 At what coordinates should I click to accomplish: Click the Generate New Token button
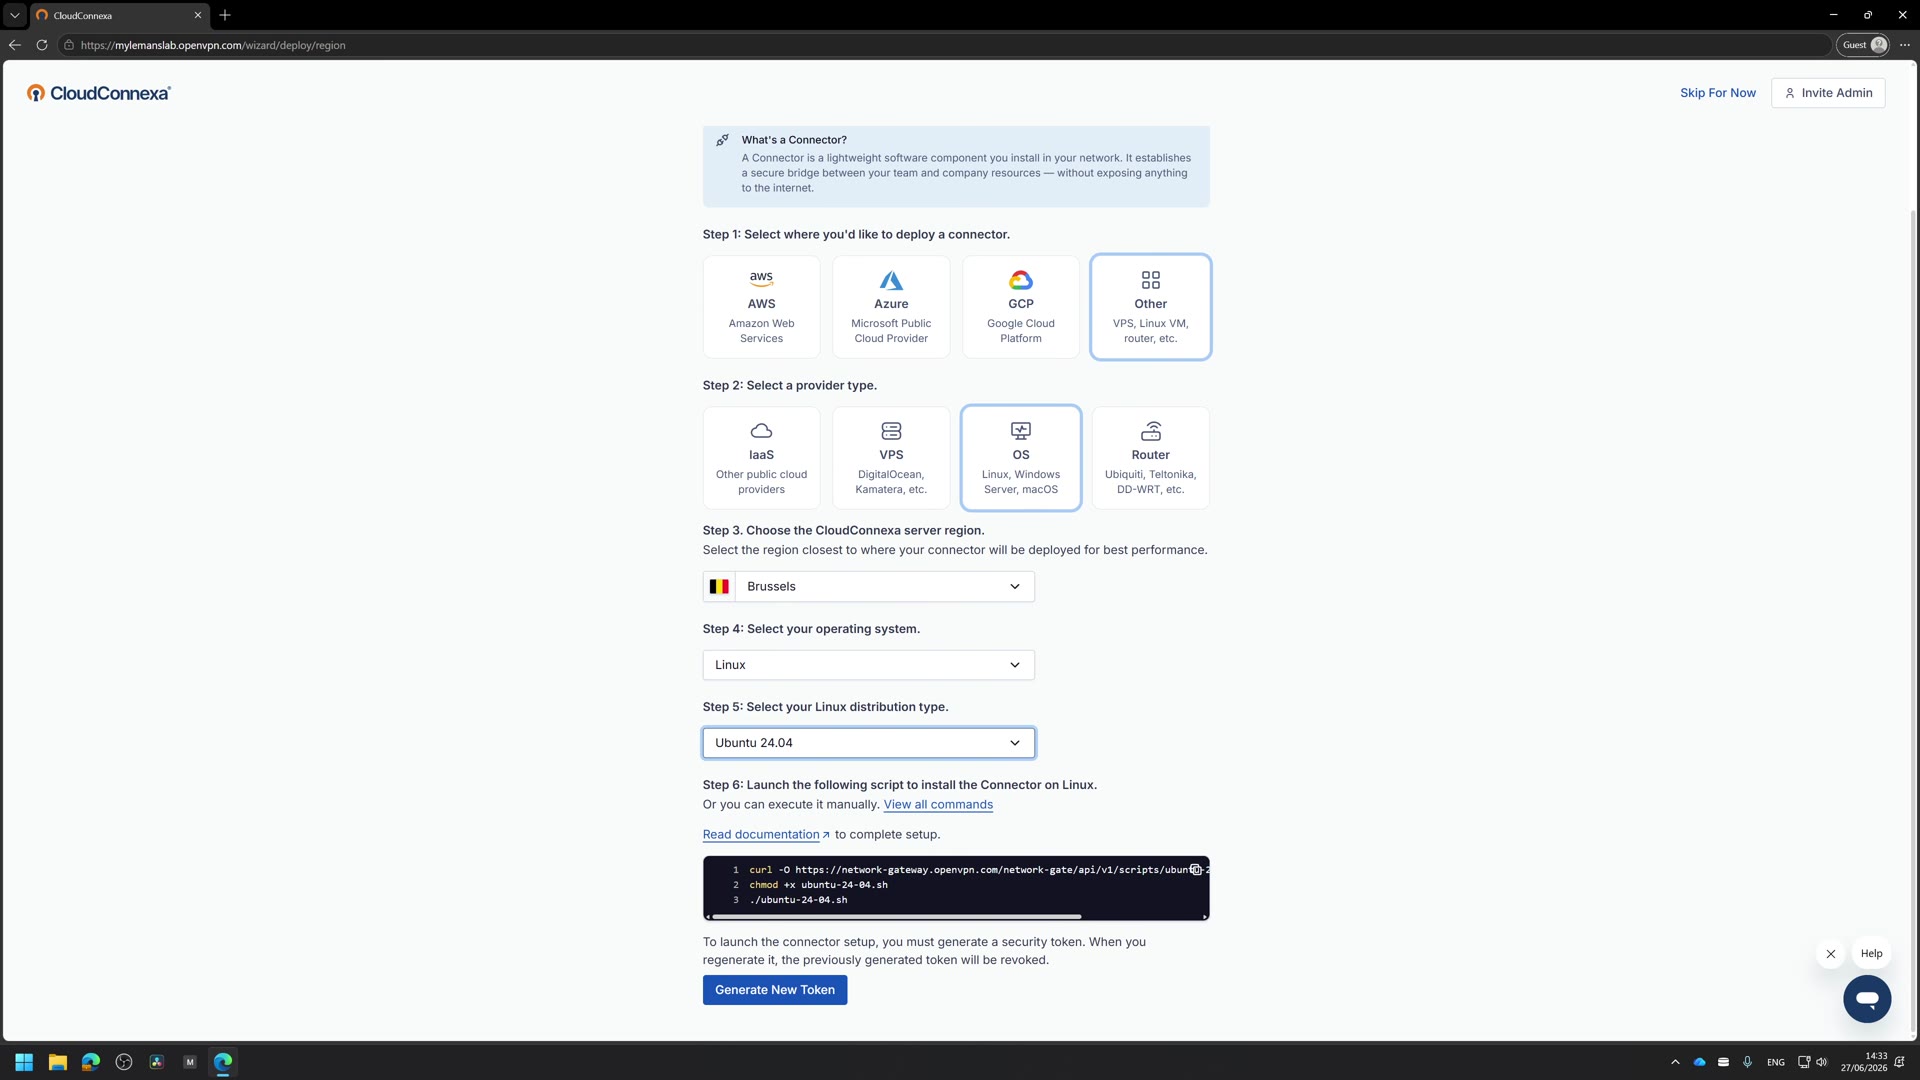point(774,990)
